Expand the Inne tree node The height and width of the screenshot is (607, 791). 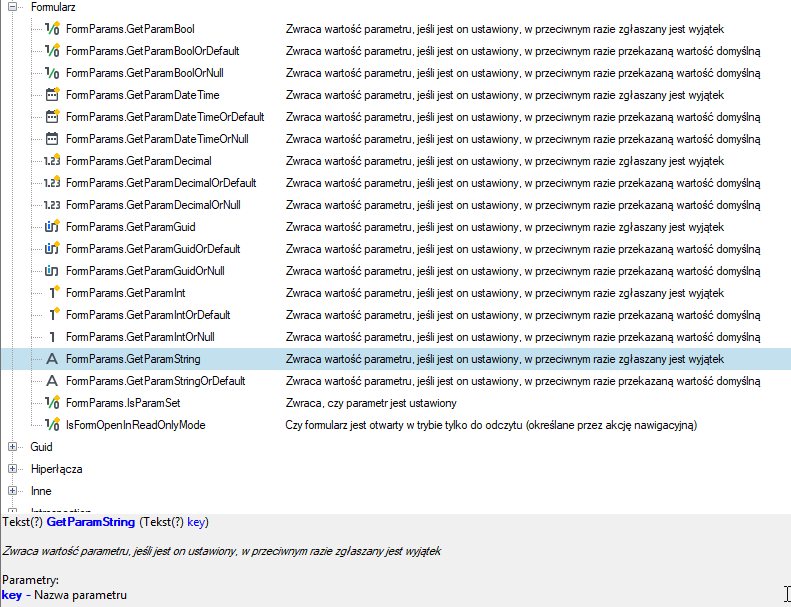click(x=13, y=491)
